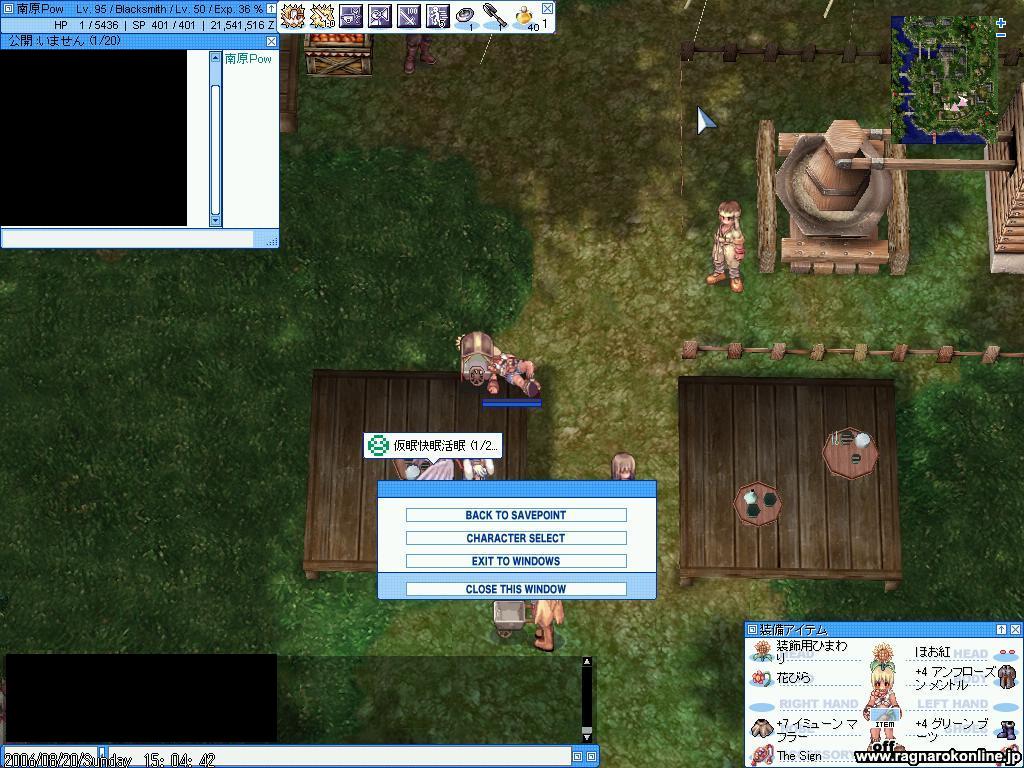
Task: Select the ほお紅 blush item icon
Action: point(1006,653)
